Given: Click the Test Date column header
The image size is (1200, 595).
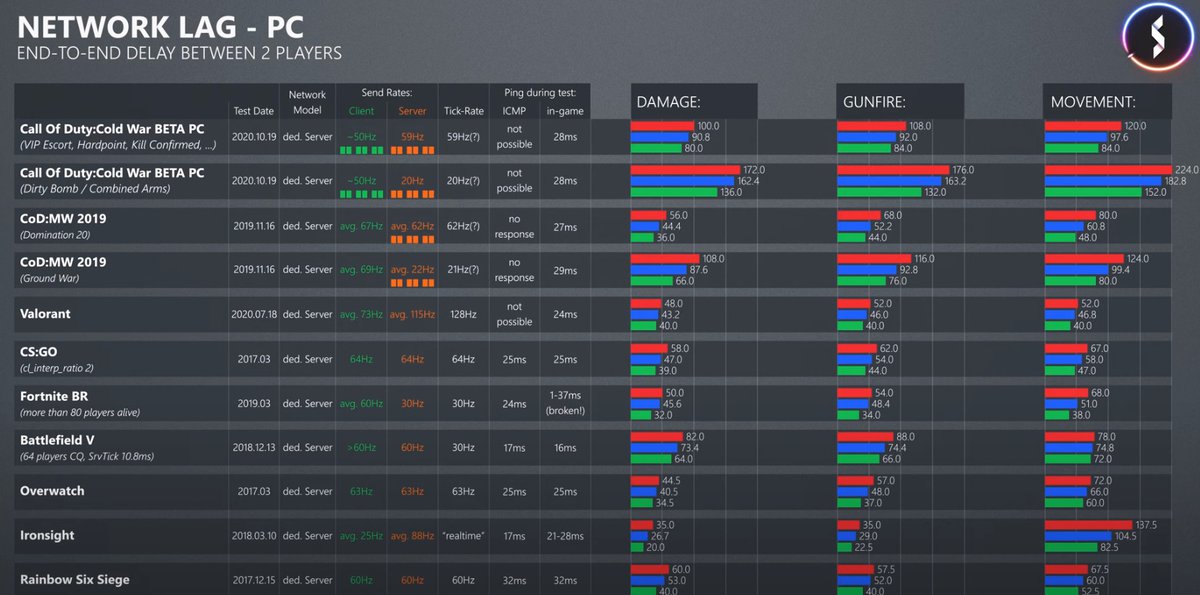Looking at the screenshot, I should pos(253,111).
